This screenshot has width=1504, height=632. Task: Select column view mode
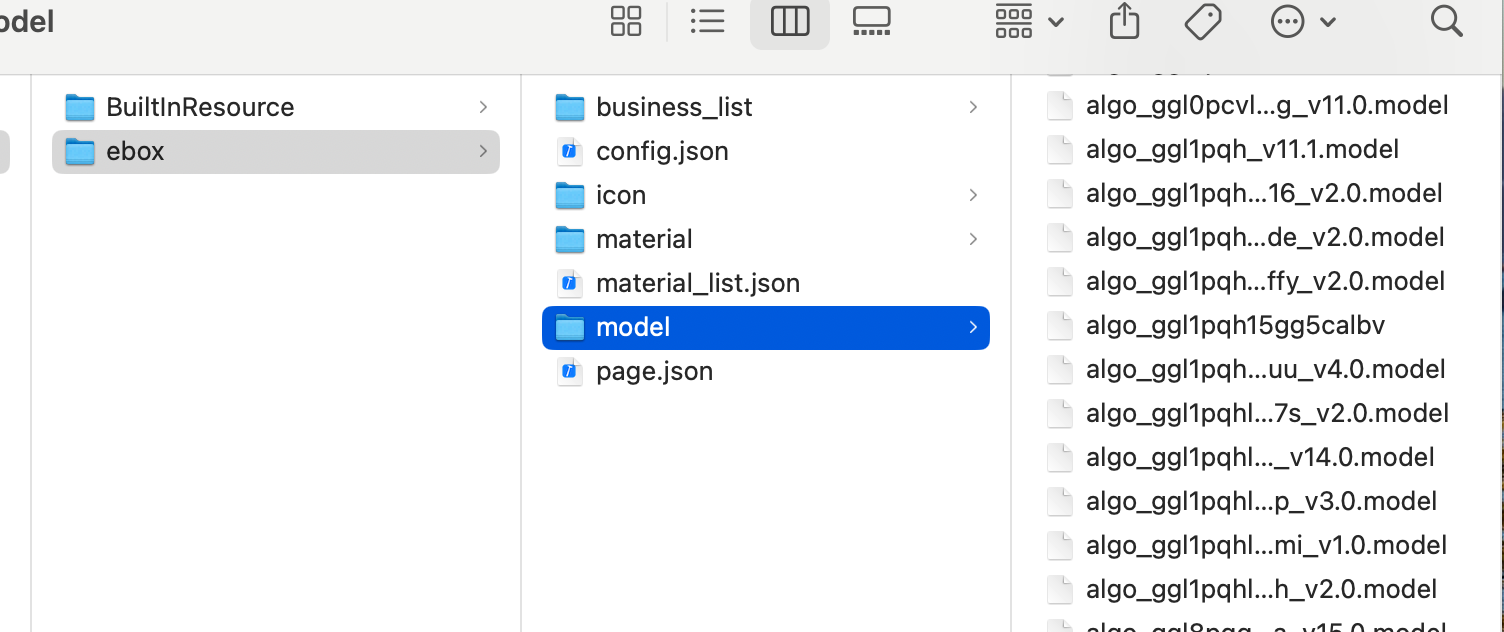point(789,21)
